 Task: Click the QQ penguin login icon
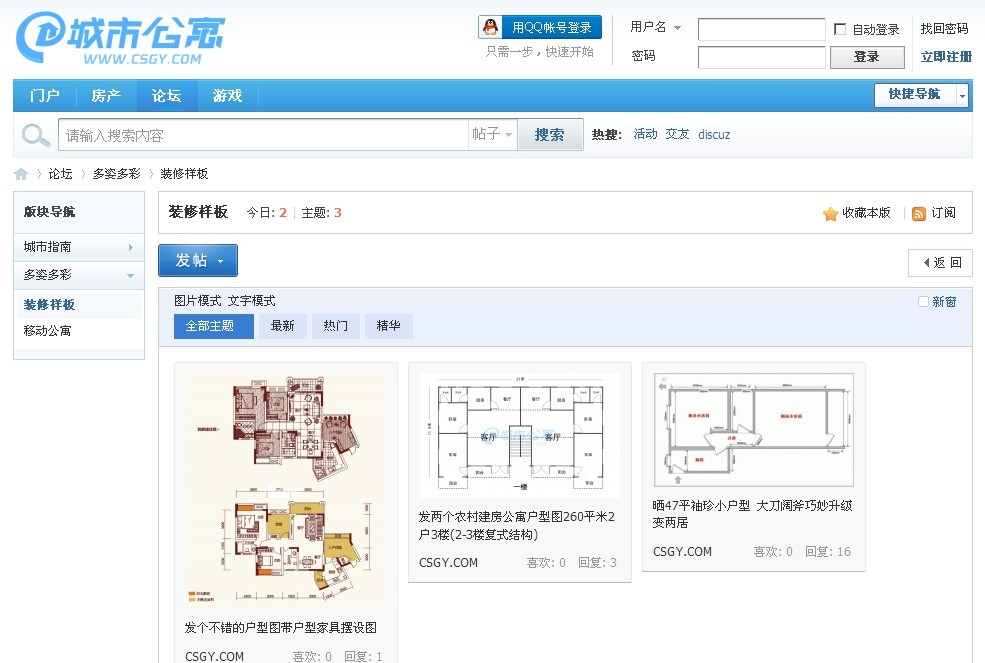click(x=491, y=27)
